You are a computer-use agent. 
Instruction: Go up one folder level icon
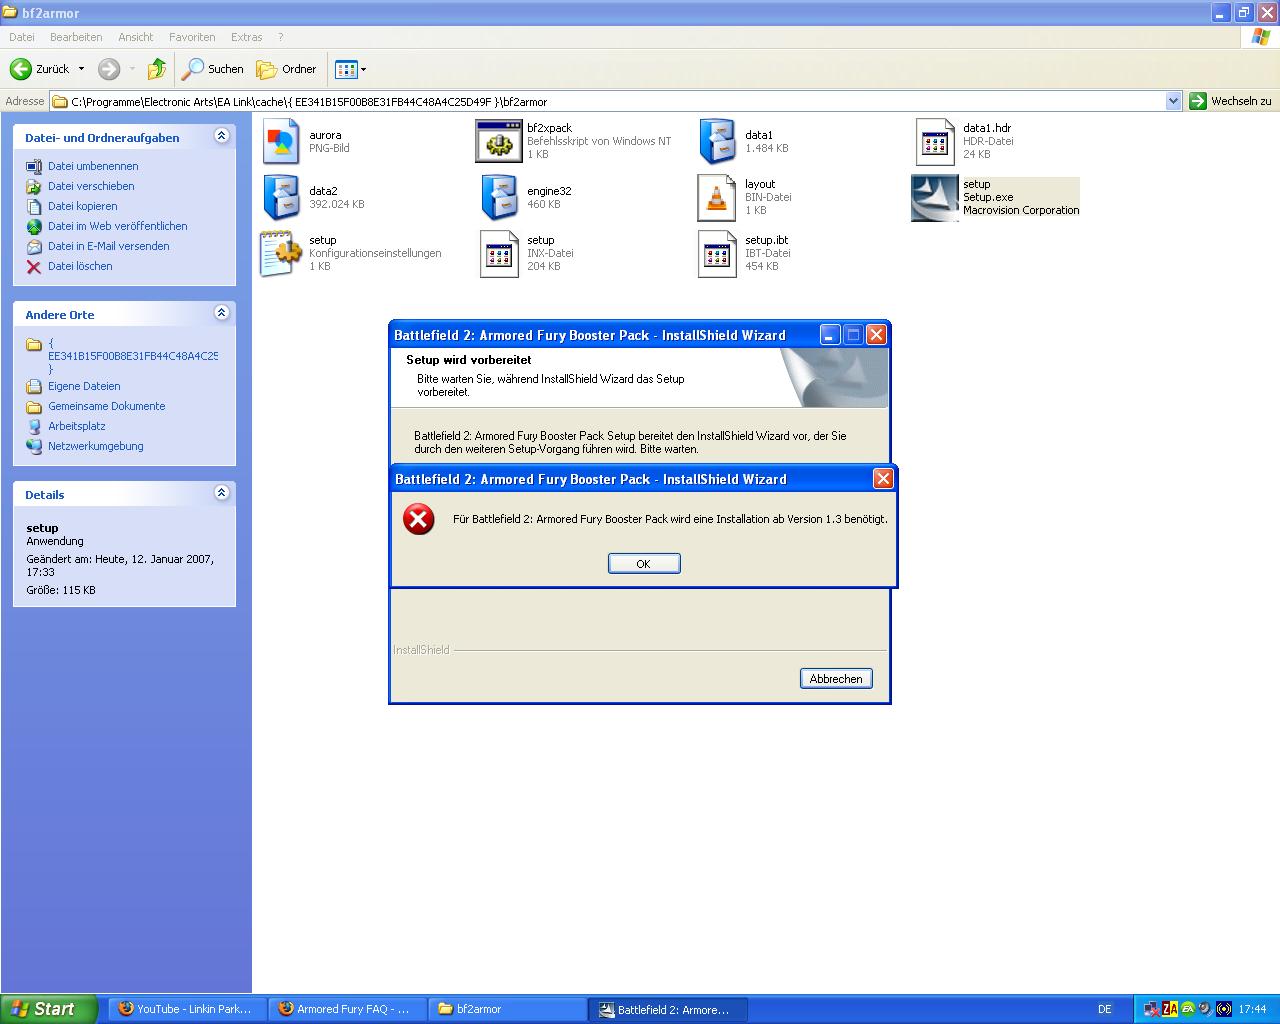click(157, 69)
